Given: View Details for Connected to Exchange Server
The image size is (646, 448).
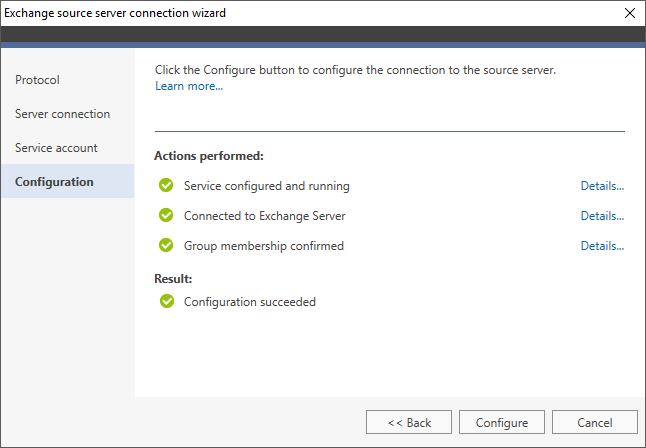Looking at the screenshot, I should pos(602,216).
